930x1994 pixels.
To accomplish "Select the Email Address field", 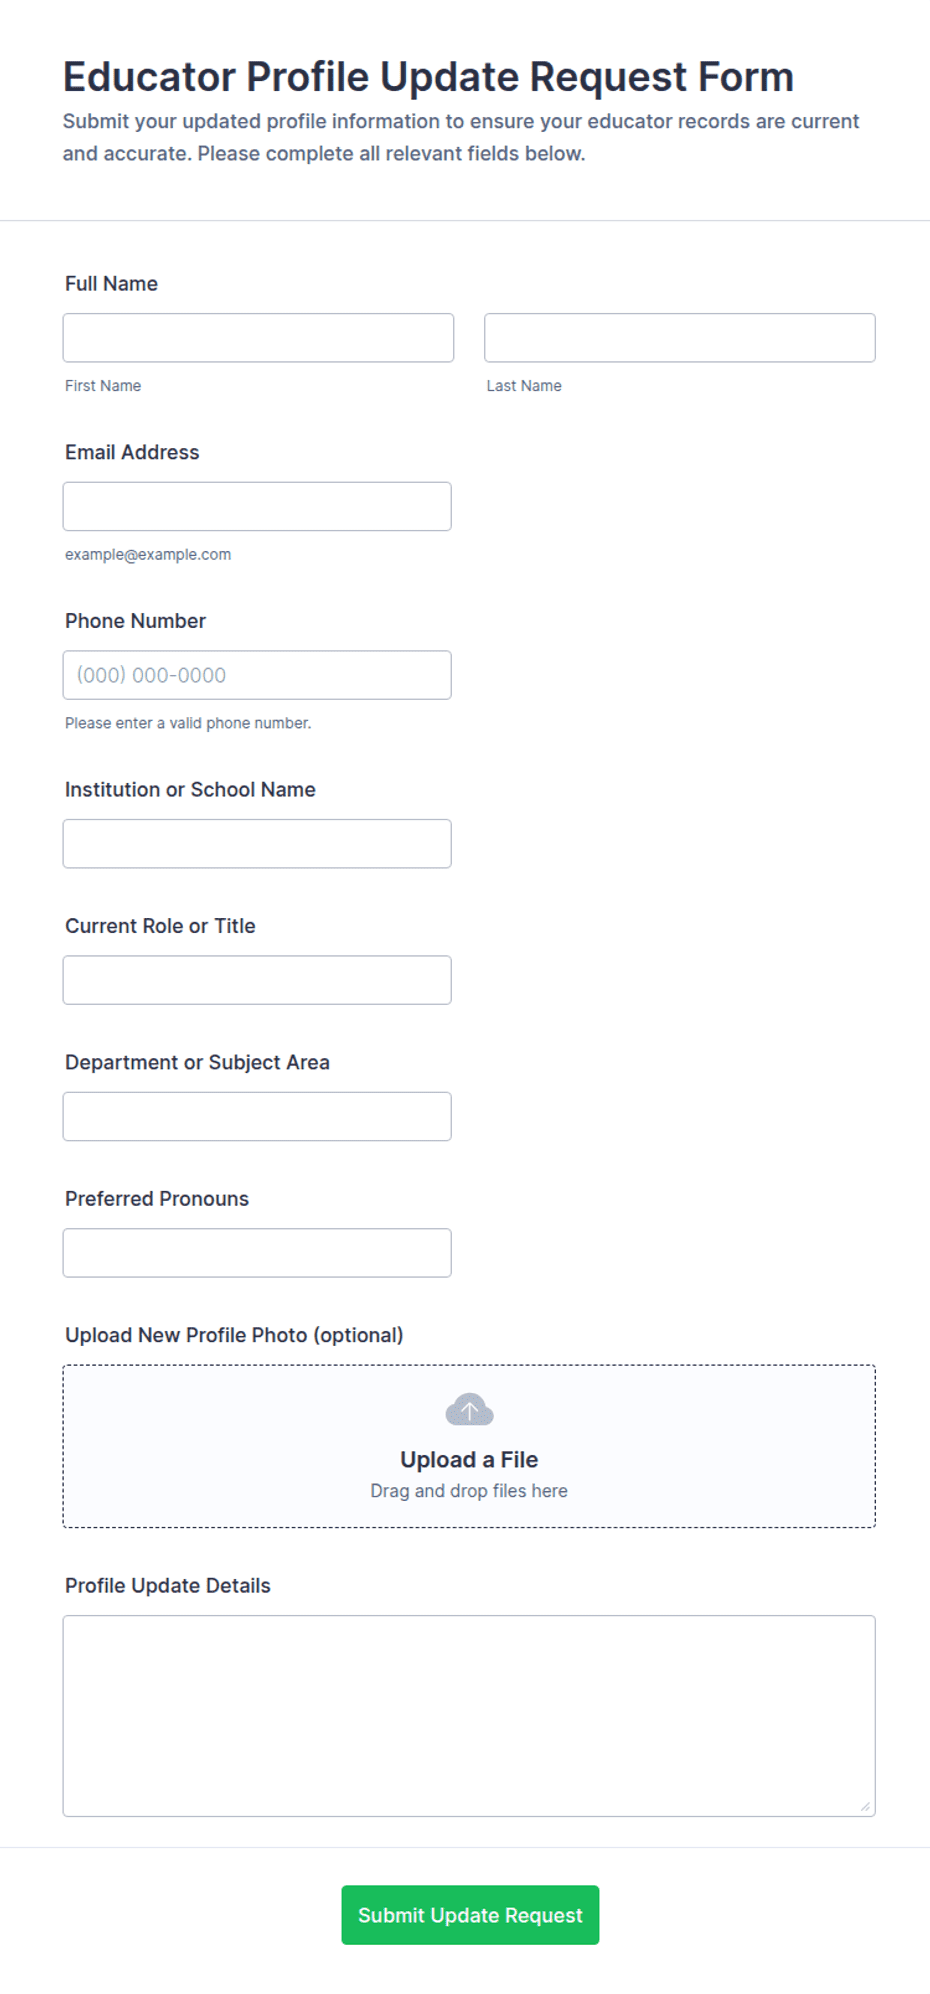I will [x=257, y=507].
